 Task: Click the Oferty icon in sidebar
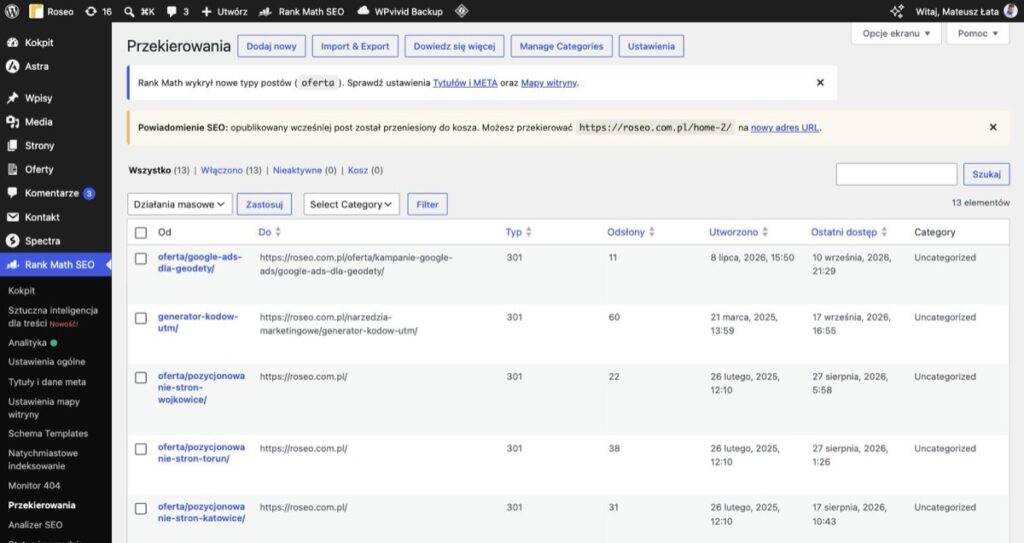point(12,169)
